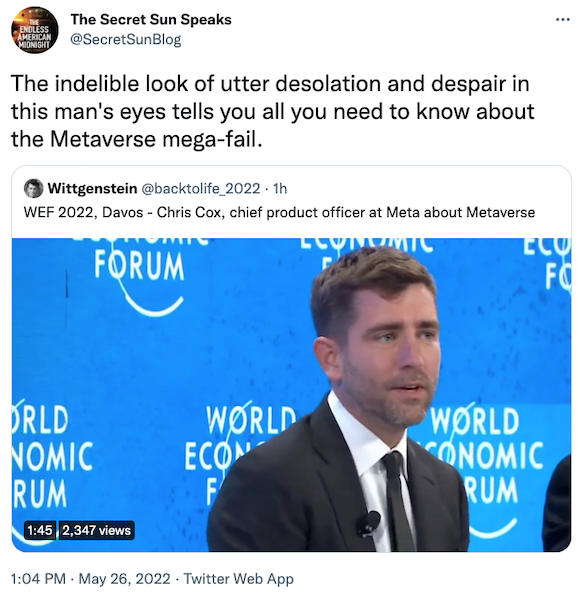580x595 pixels.
Task: Play the WEF Davos video thumbnail
Action: coord(291,395)
